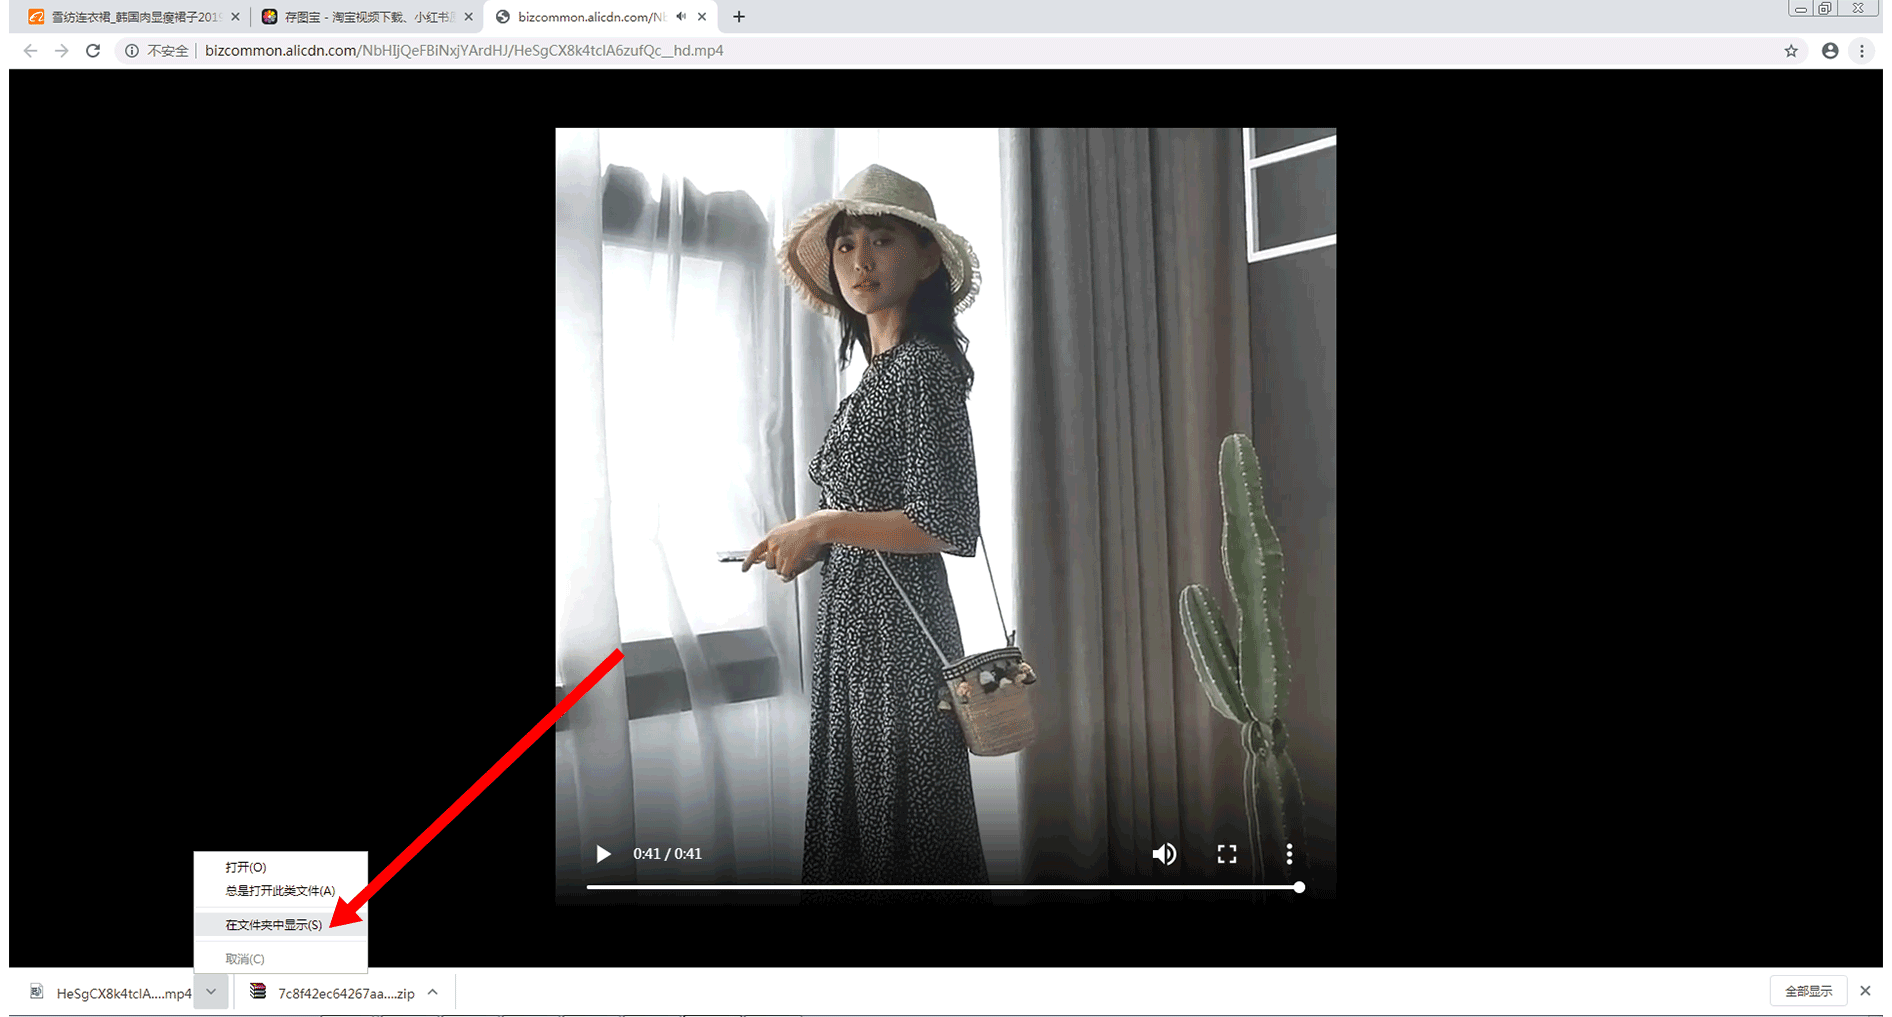Bookmark this page with star icon
Image resolution: width=1892 pixels, height=1017 pixels.
pyautogui.click(x=1791, y=51)
